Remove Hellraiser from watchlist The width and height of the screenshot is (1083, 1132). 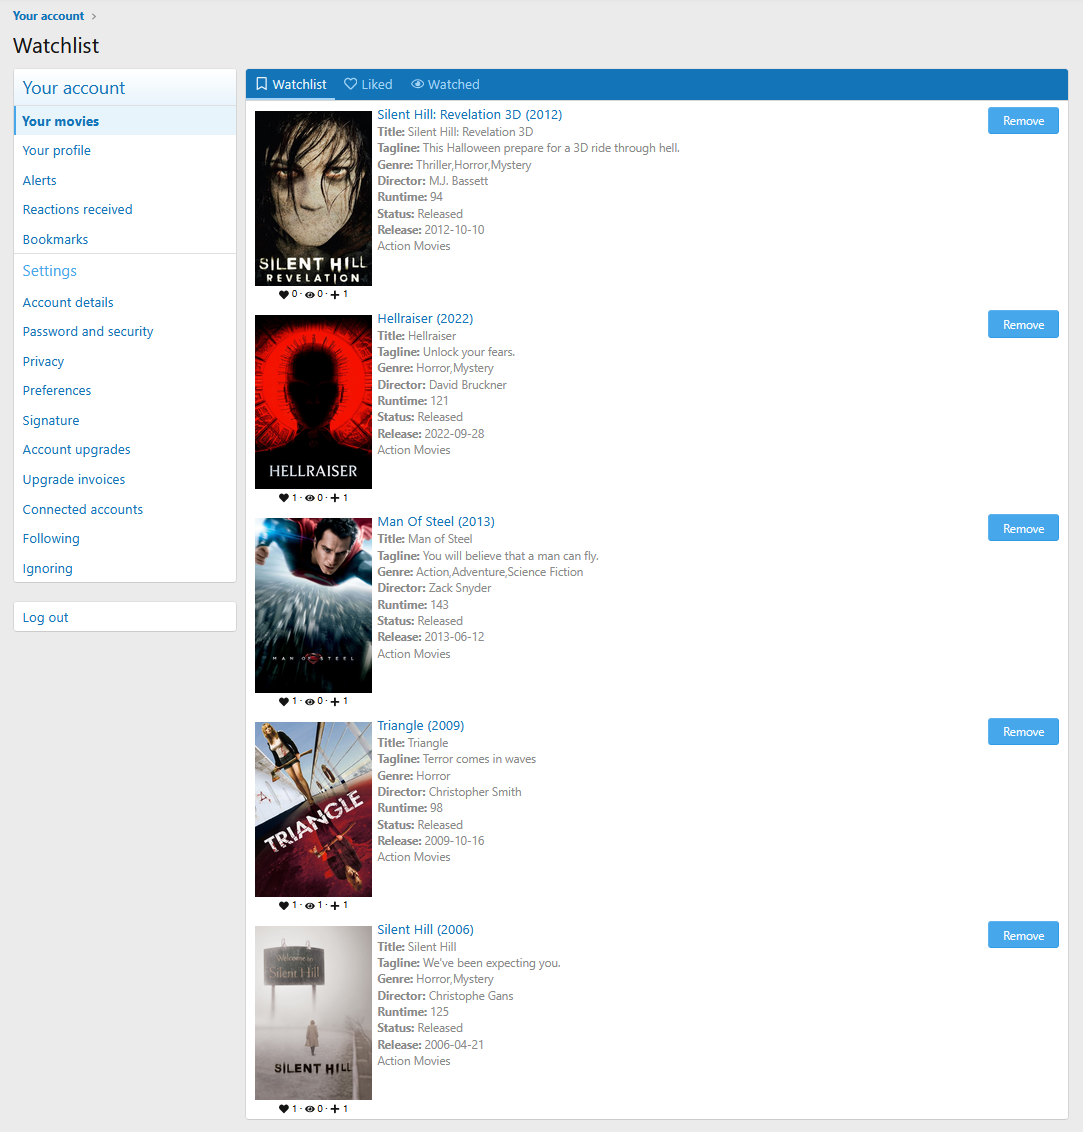point(1023,324)
